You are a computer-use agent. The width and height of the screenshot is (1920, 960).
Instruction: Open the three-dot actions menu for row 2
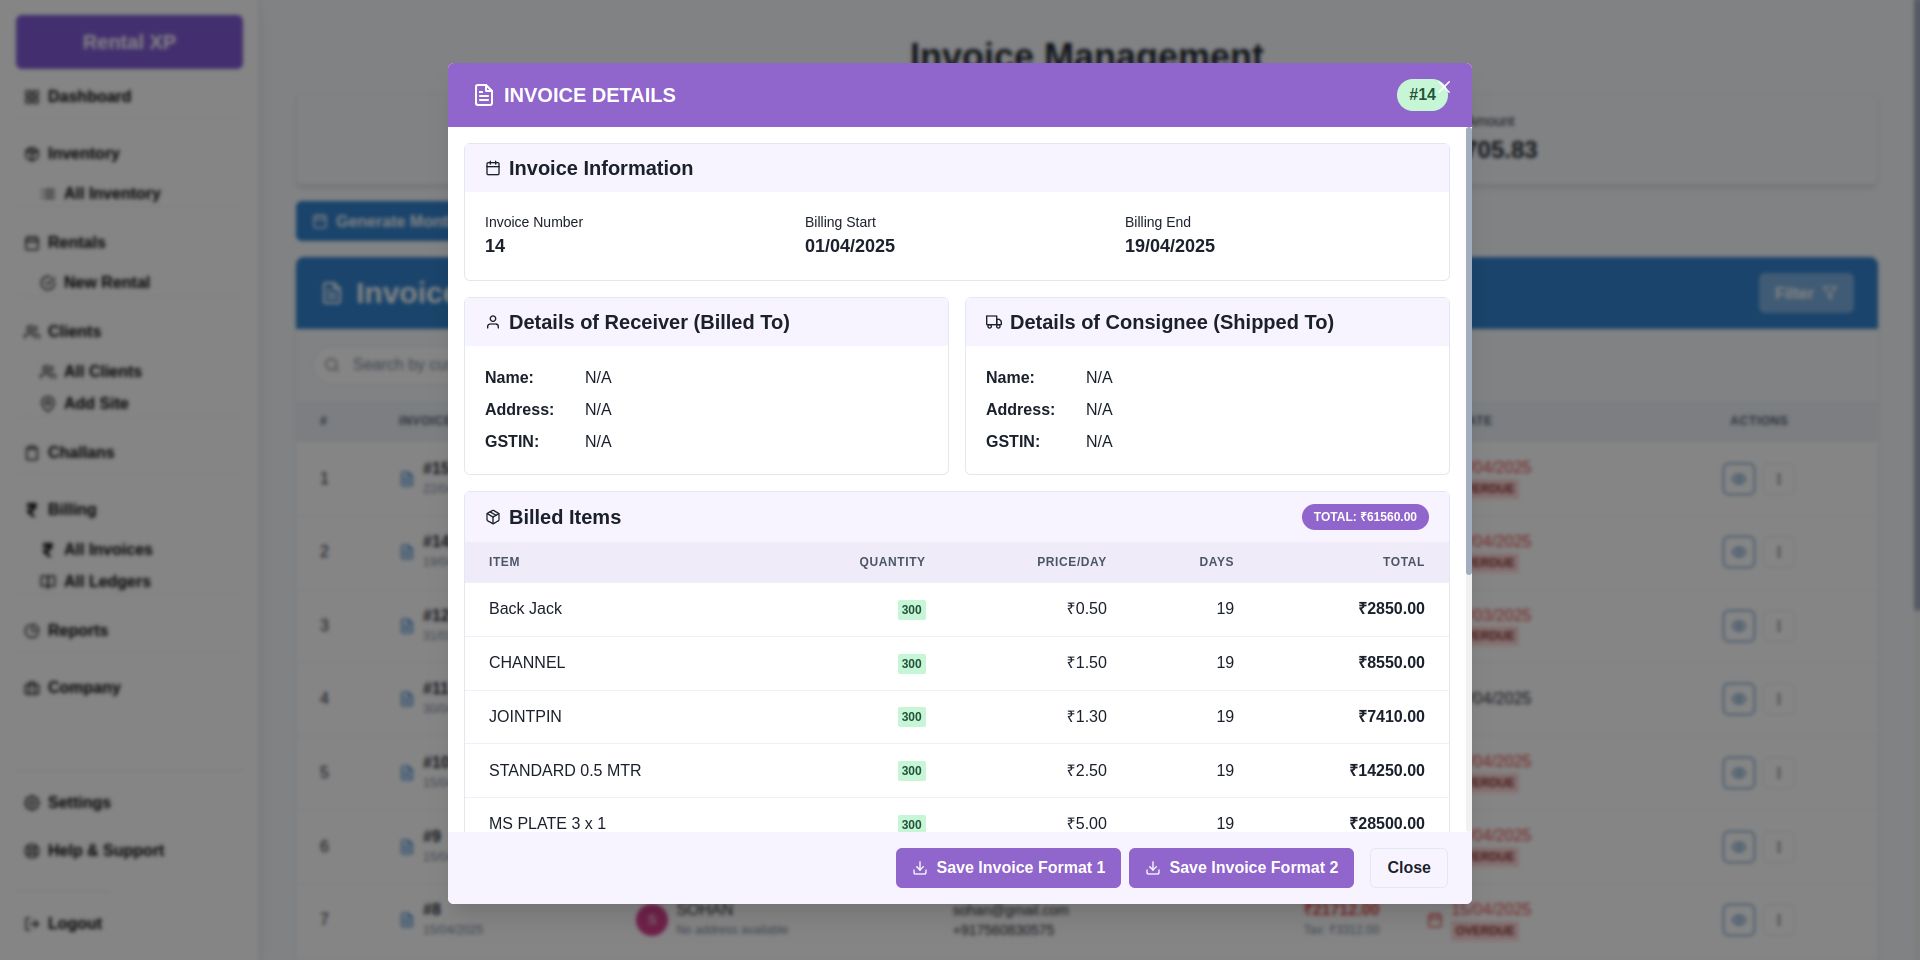(x=1778, y=552)
